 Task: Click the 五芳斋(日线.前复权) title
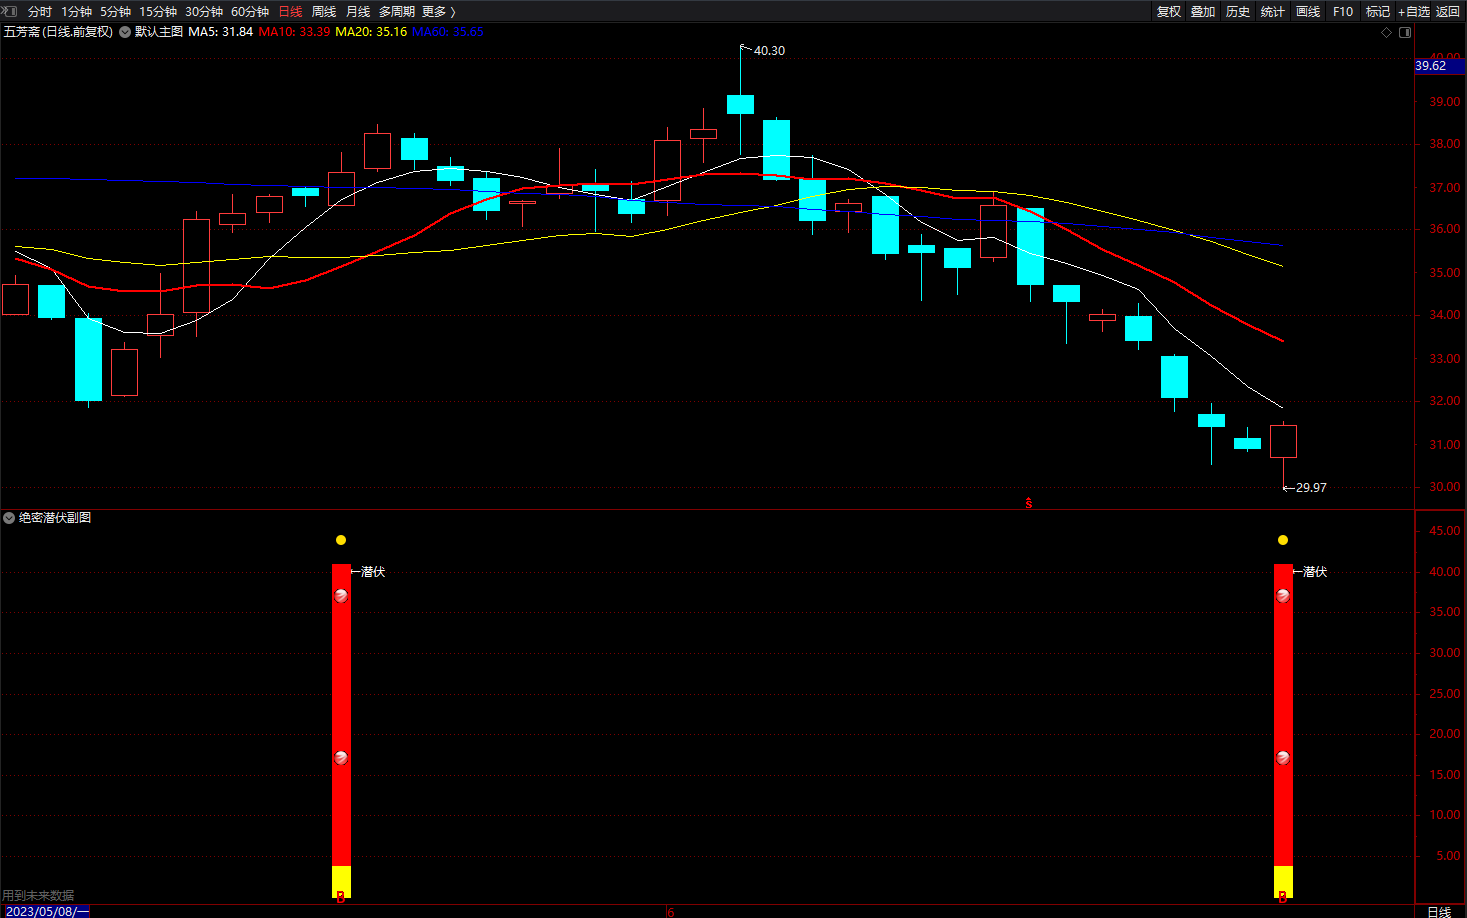pos(58,32)
